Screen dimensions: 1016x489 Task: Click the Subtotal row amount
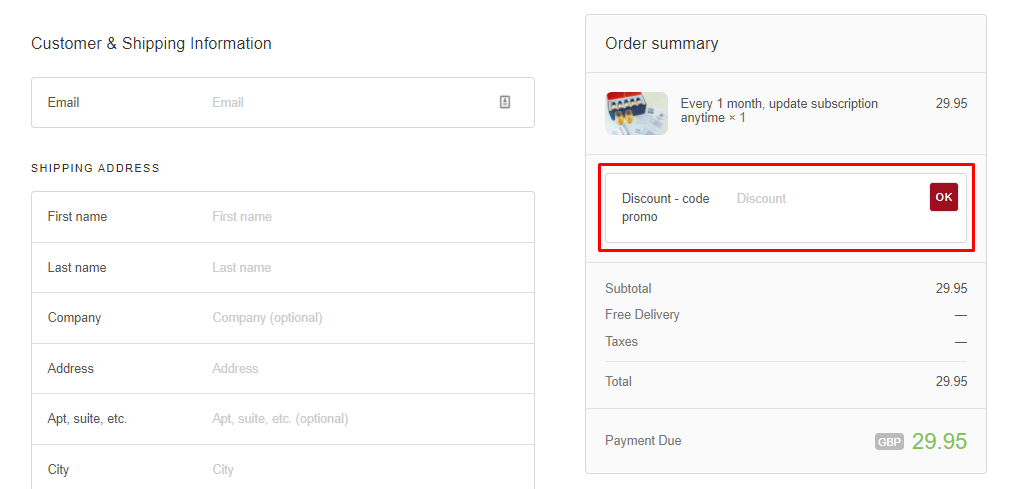click(x=951, y=288)
